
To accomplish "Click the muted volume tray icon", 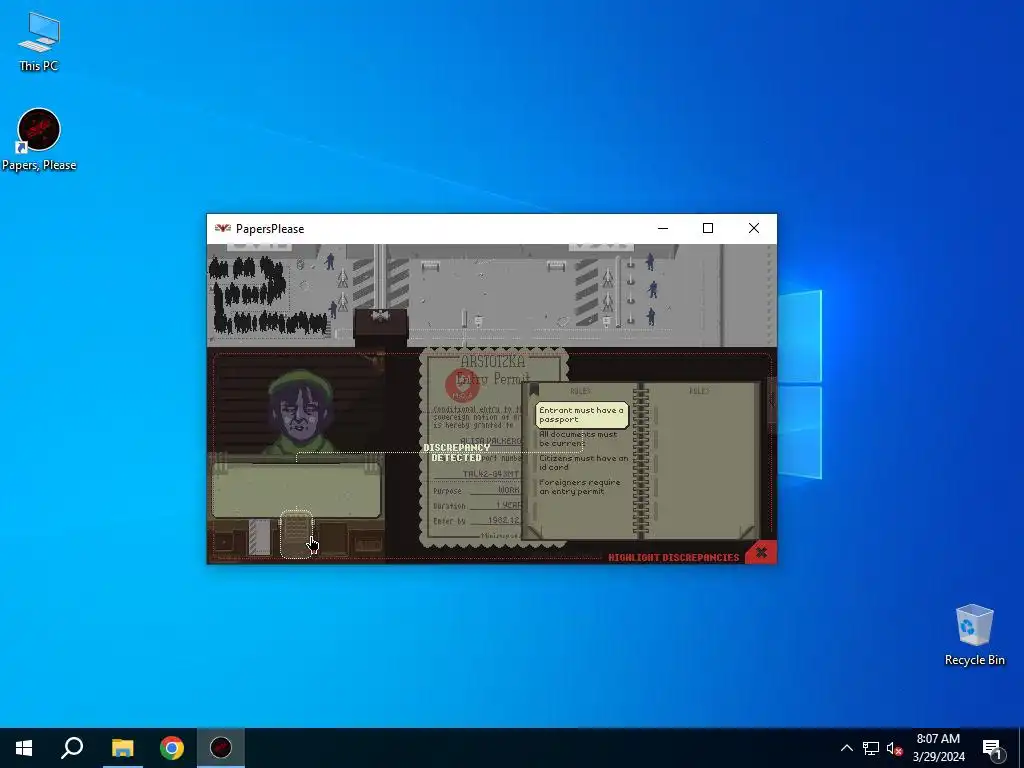I will pos(894,748).
